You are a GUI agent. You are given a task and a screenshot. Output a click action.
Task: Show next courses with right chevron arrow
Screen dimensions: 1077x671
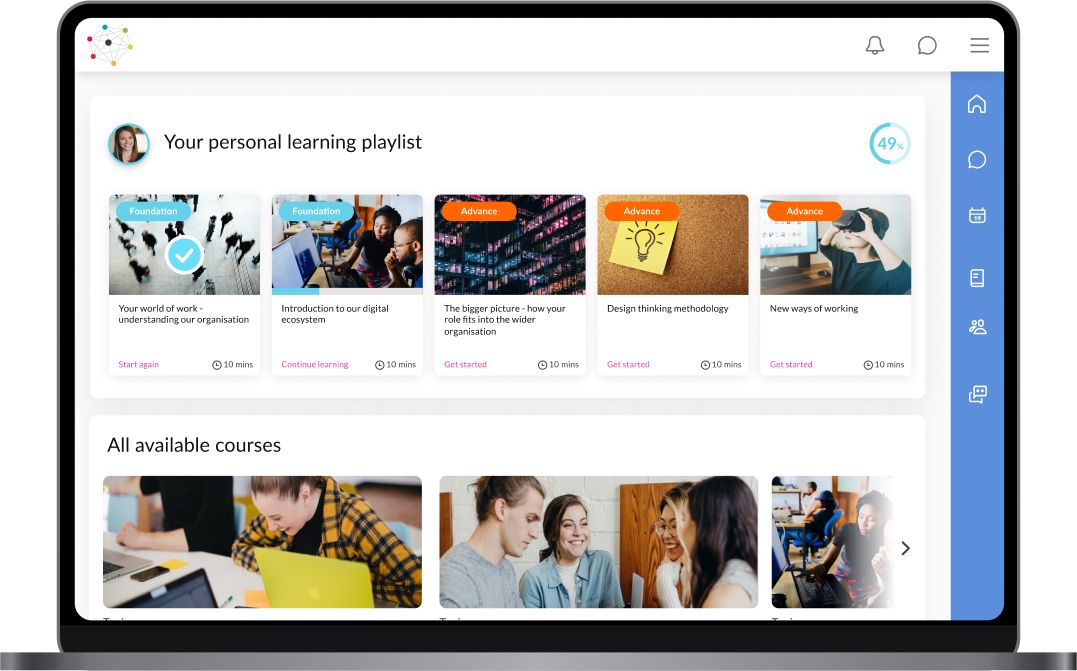(x=905, y=548)
